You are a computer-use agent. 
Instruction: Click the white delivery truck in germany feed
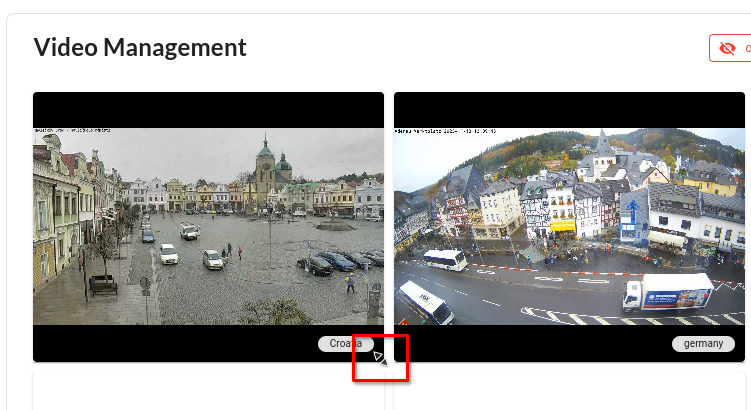tap(667, 292)
